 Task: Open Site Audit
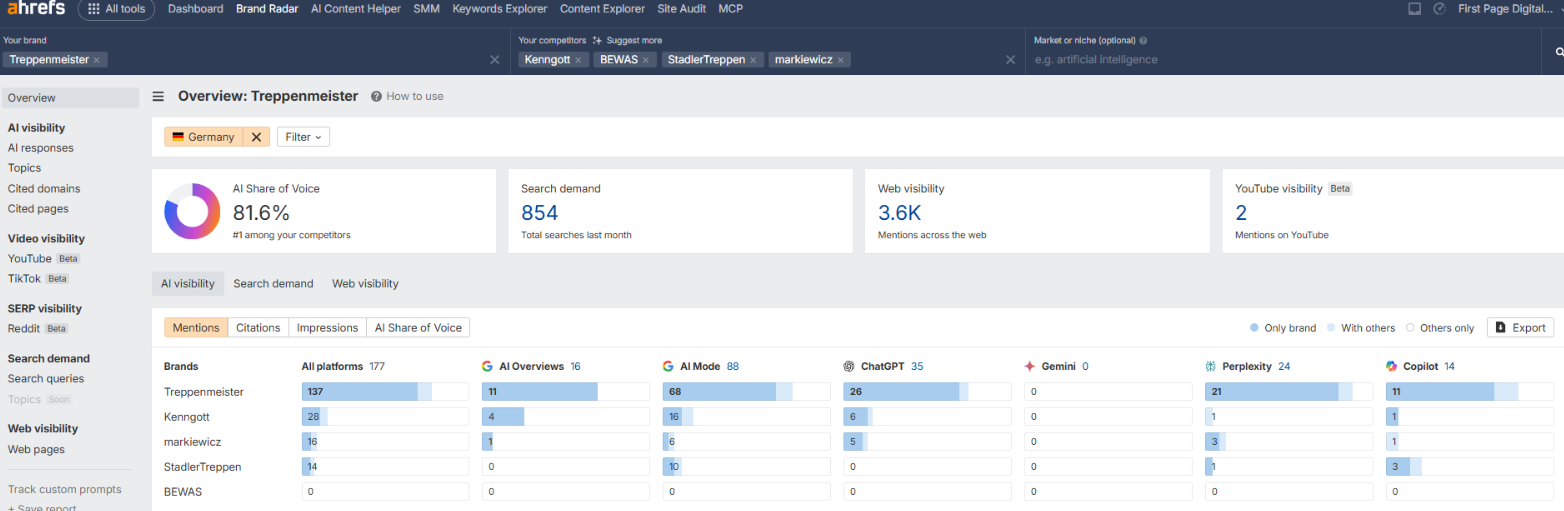(681, 9)
